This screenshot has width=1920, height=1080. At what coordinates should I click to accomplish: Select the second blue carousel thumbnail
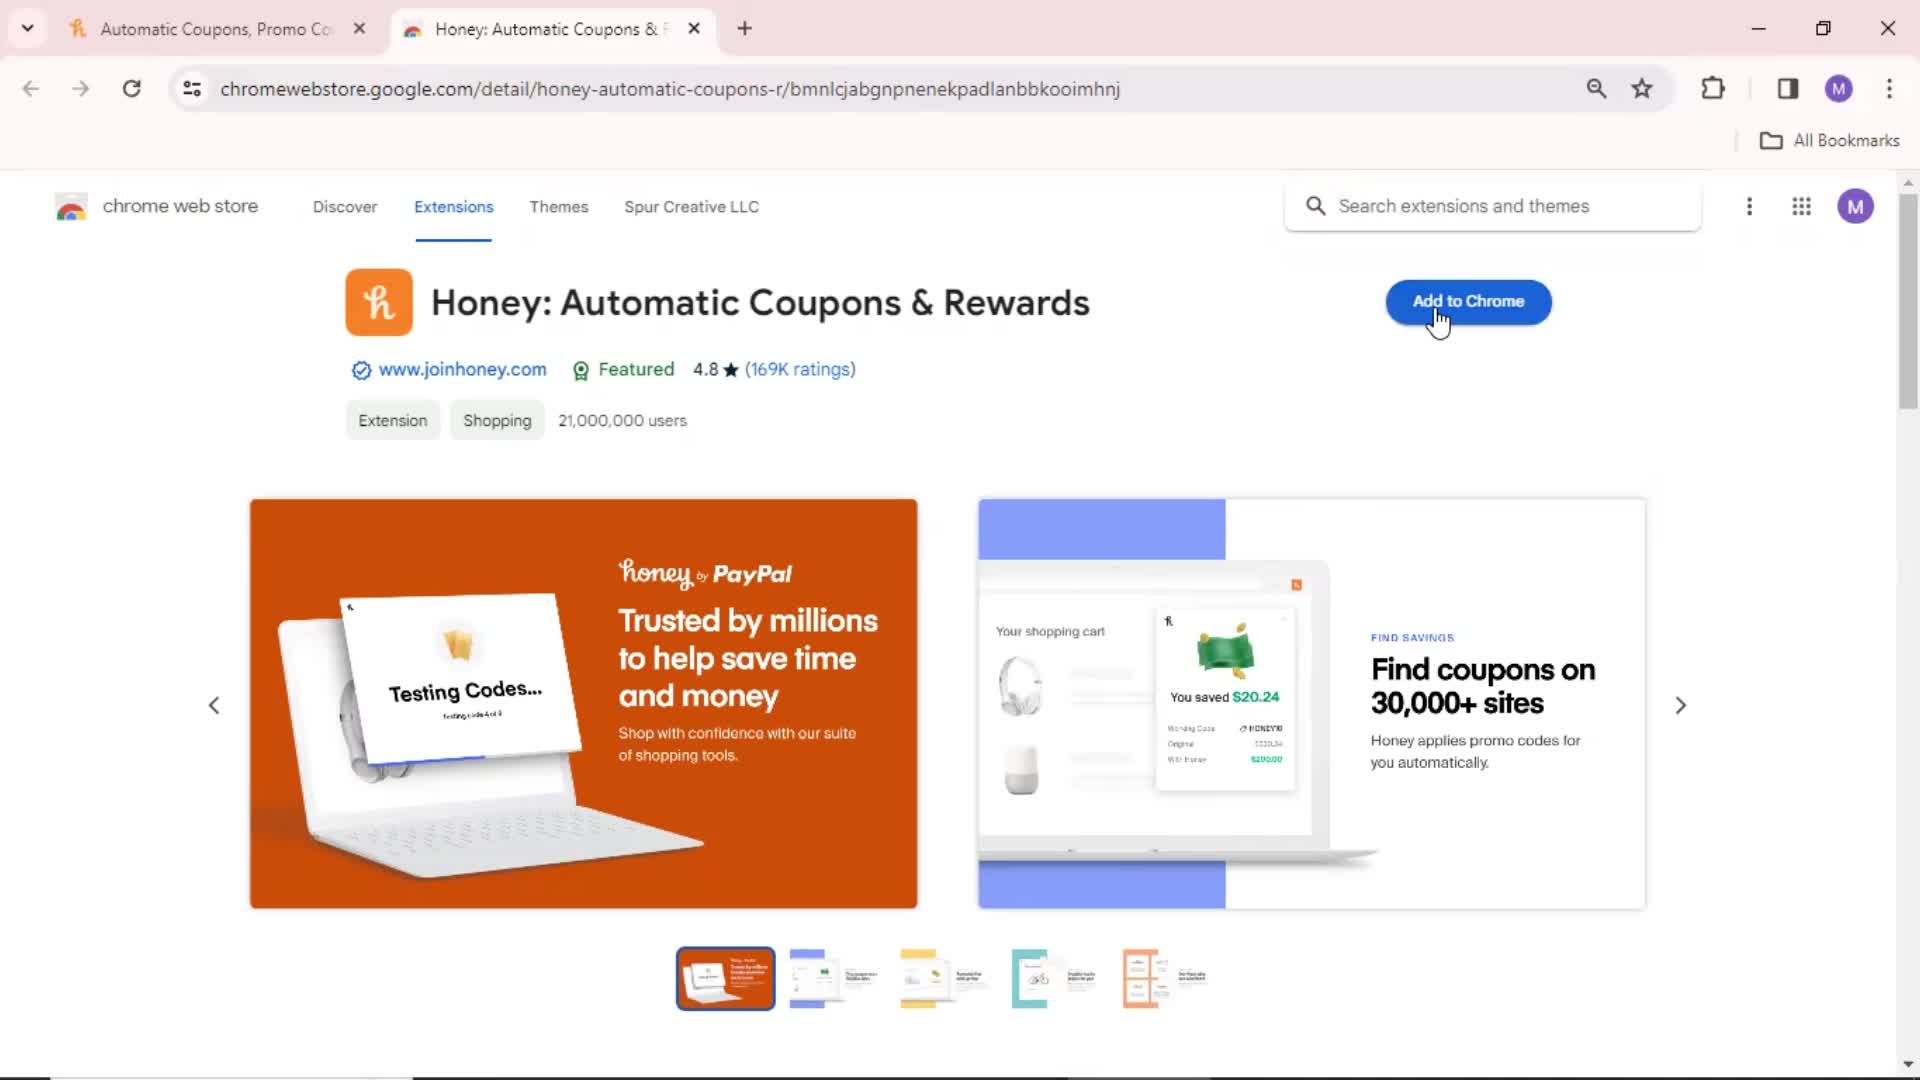tap(835, 979)
